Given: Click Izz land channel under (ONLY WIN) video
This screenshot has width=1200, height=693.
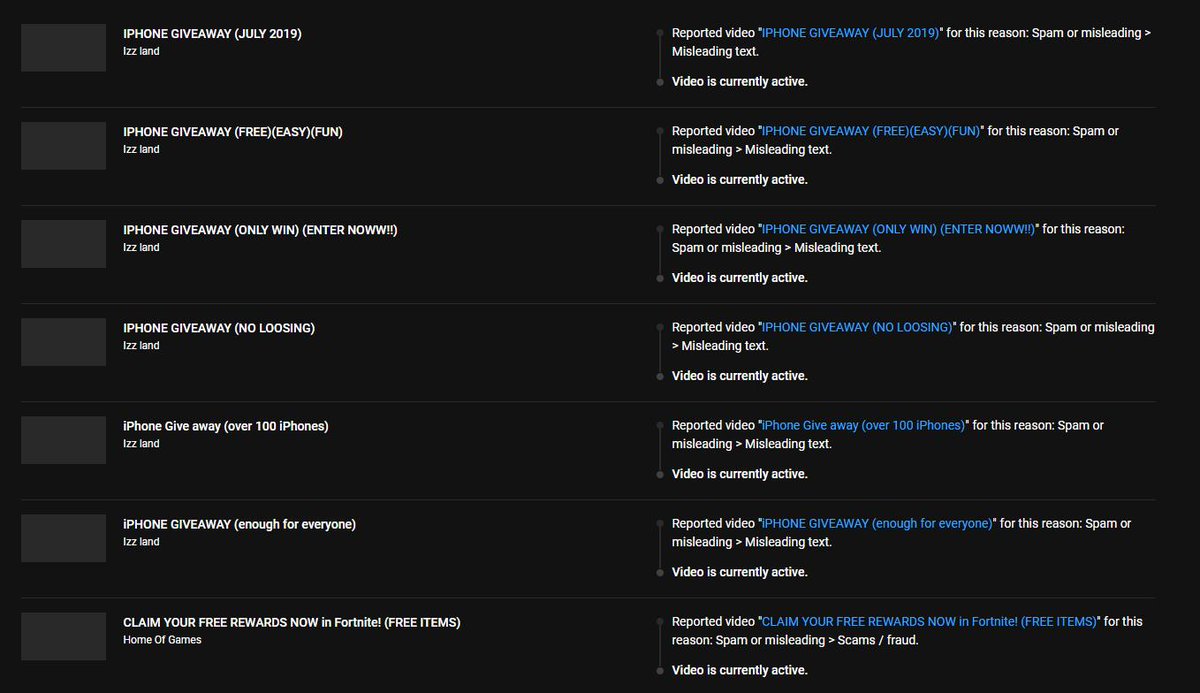Looking at the screenshot, I should coord(141,247).
